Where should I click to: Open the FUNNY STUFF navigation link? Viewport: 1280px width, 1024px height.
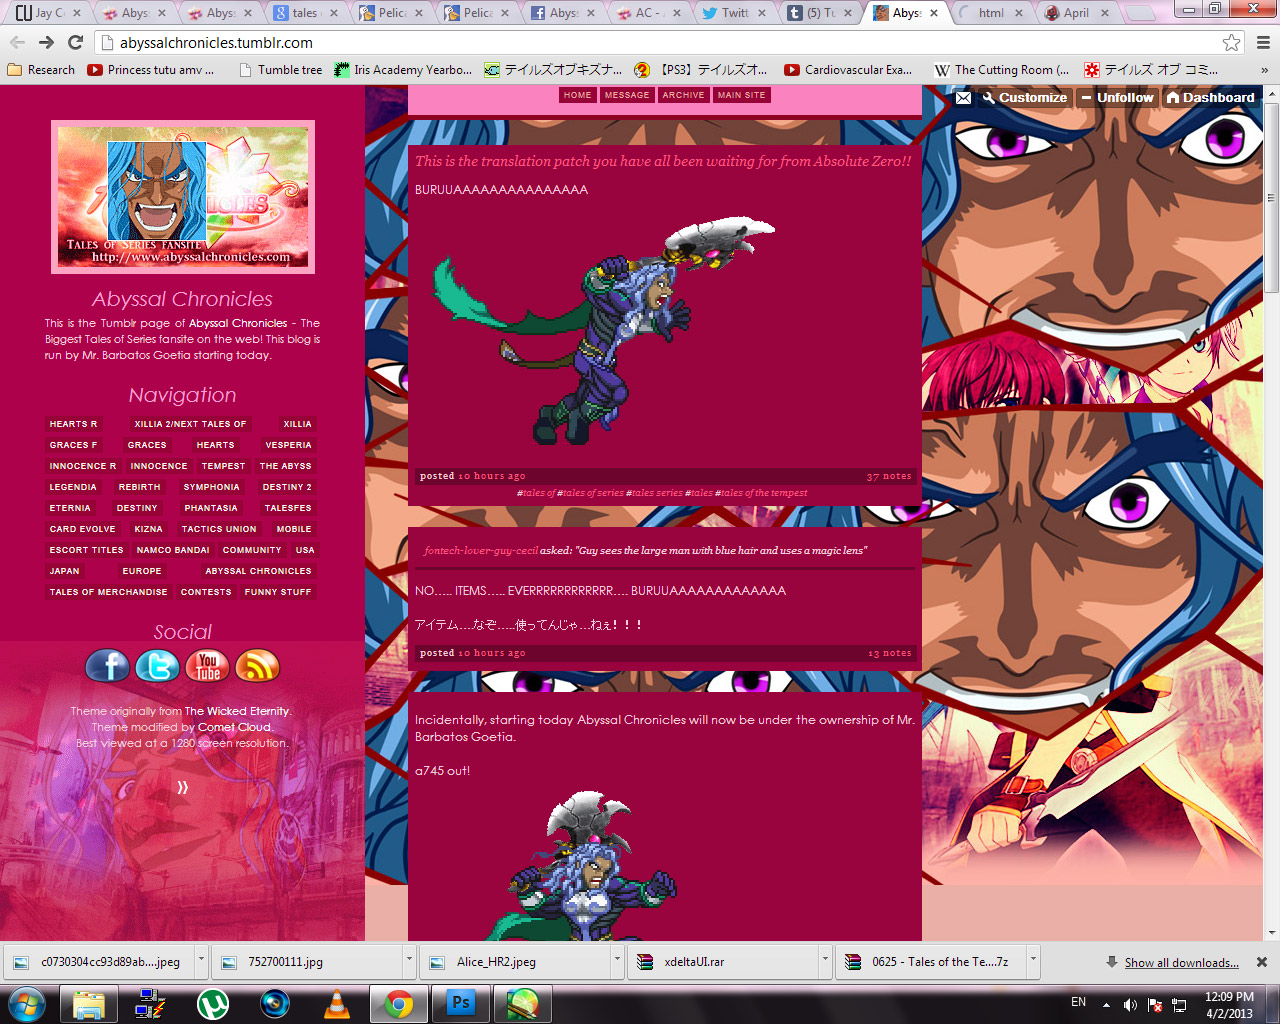click(x=278, y=592)
